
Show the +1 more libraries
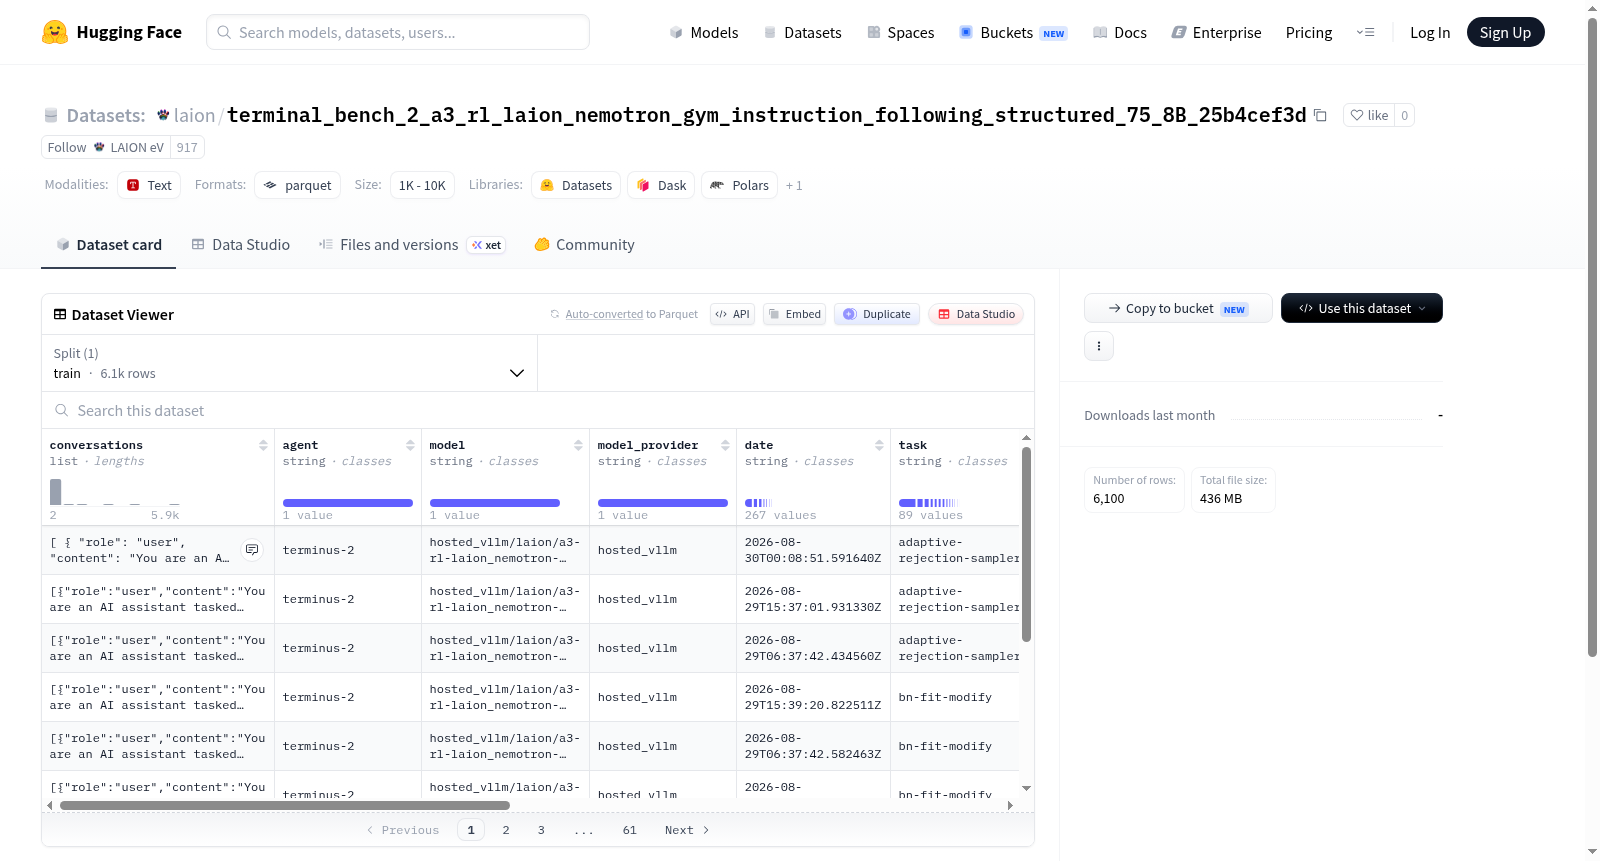click(794, 185)
